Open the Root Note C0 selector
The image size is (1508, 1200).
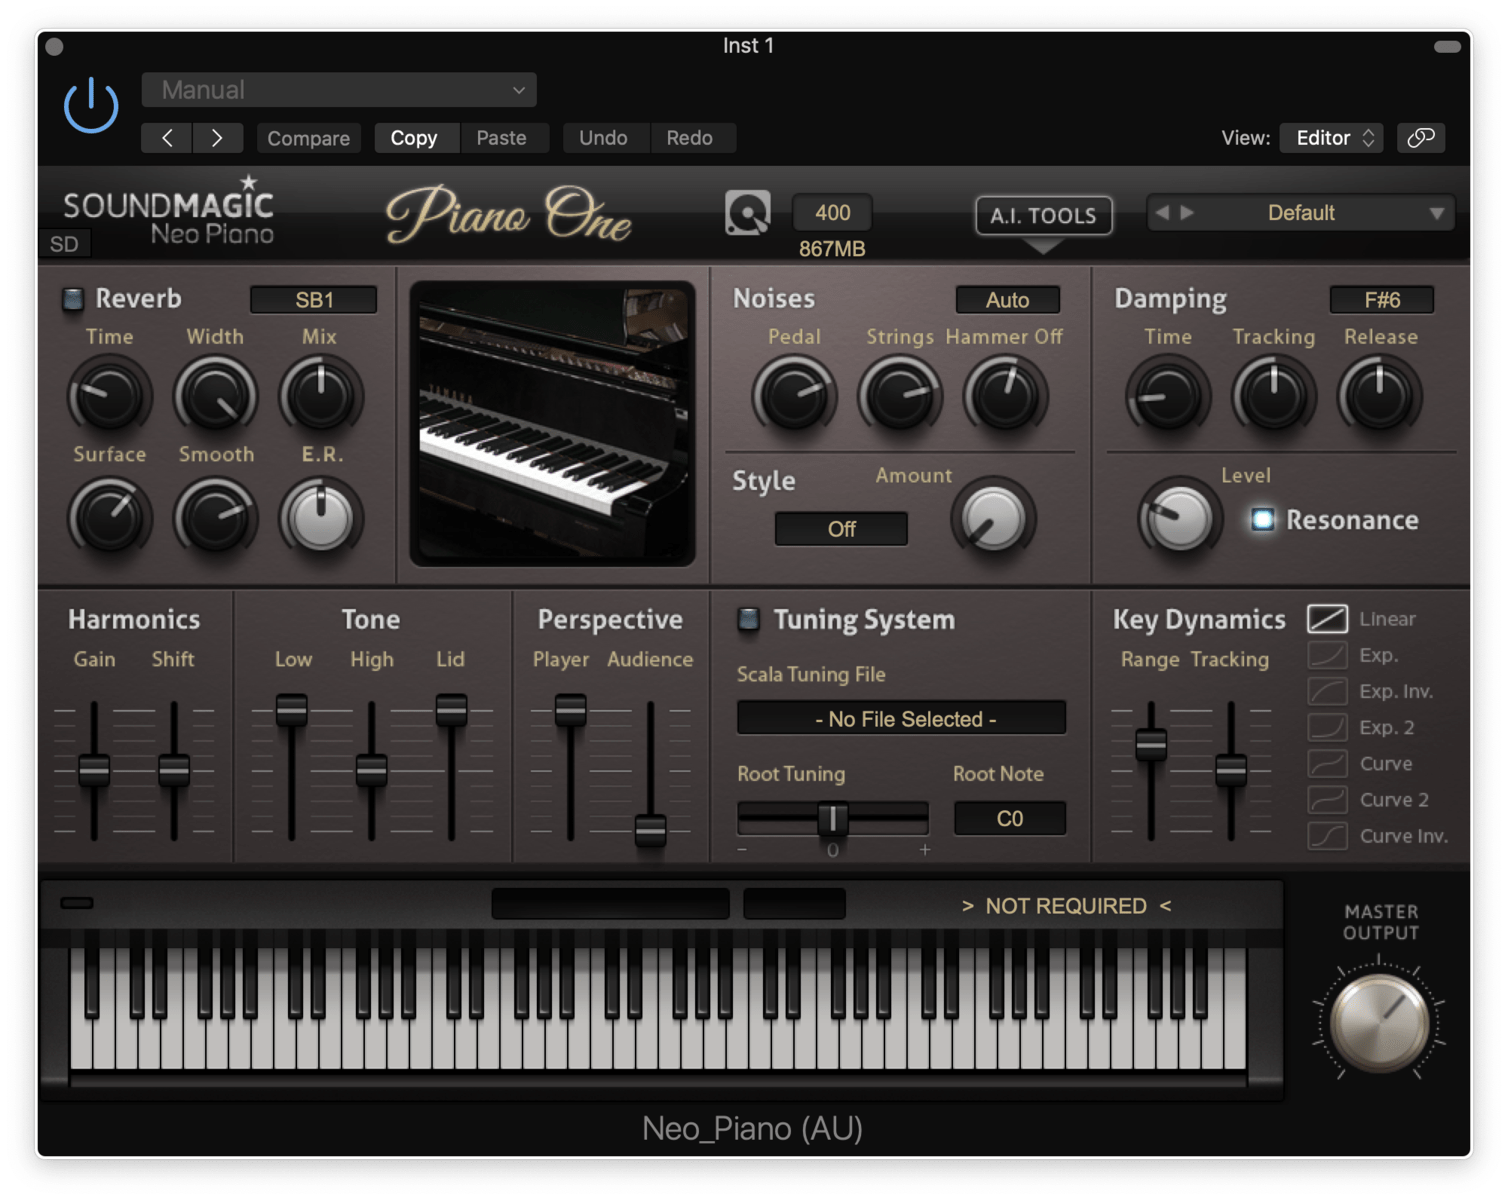coord(1009,819)
